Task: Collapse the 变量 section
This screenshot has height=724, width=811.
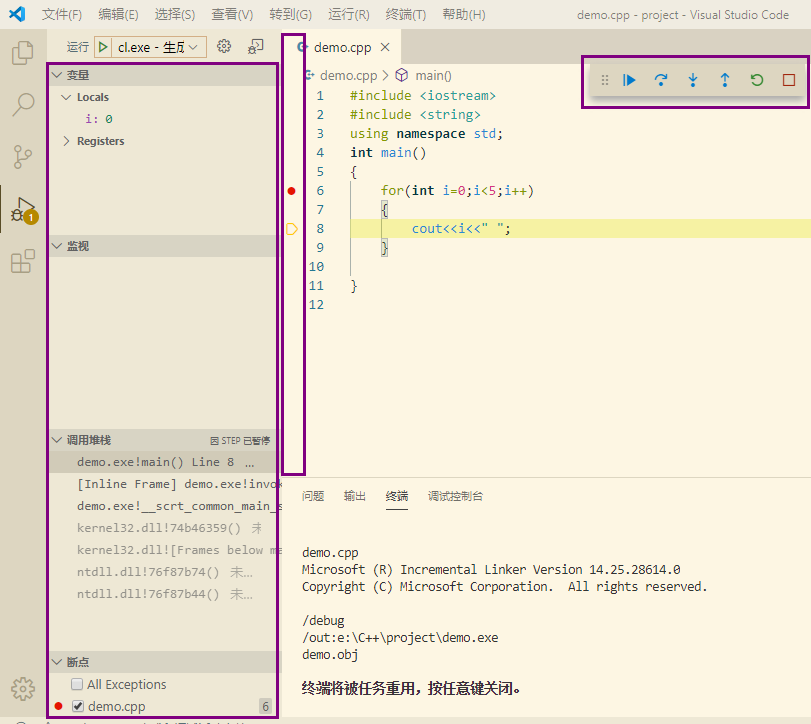Action: (57, 76)
